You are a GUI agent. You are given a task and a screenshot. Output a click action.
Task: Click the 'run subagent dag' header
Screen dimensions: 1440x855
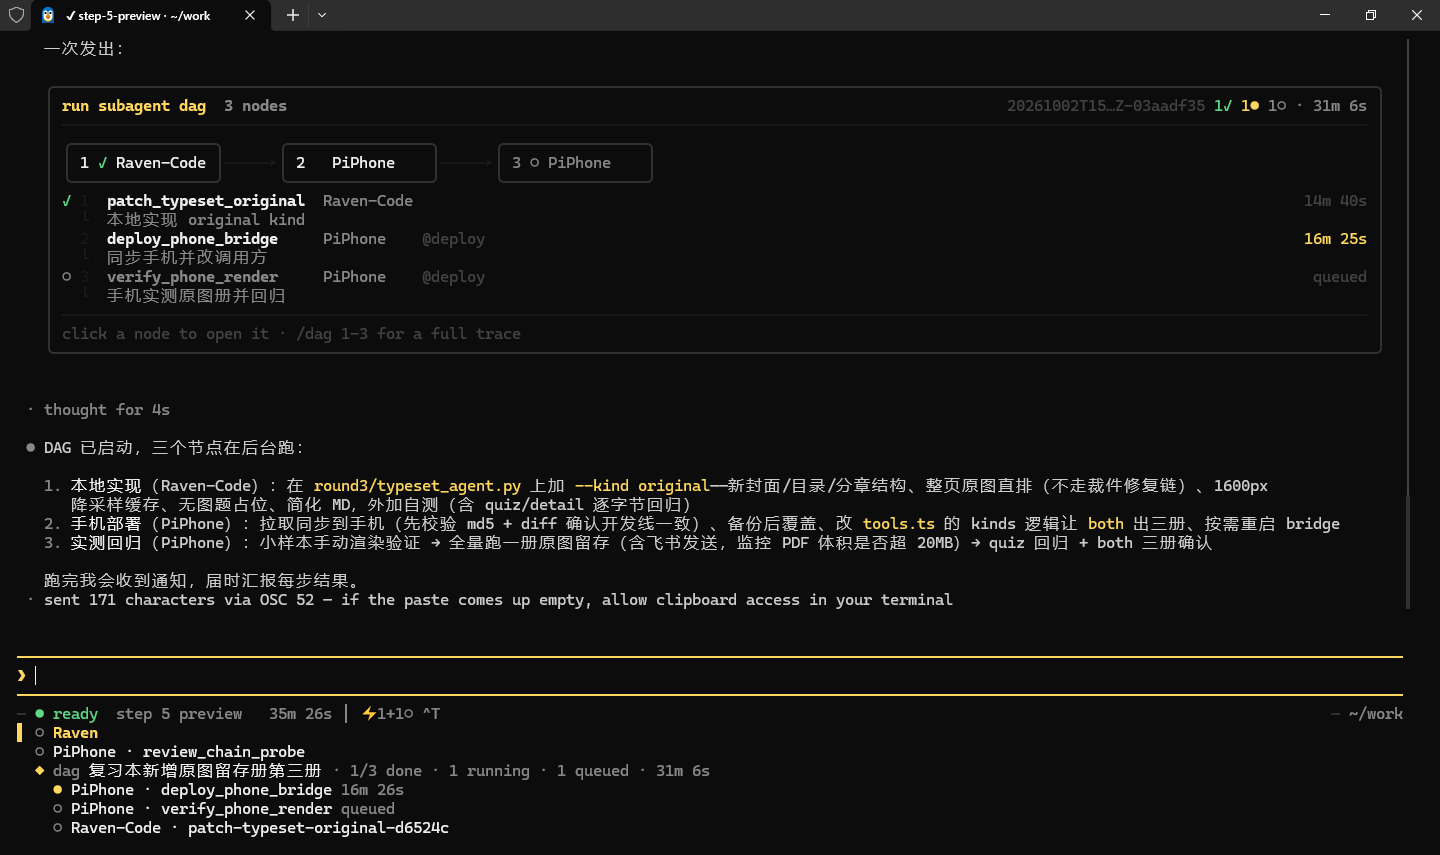[134, 106]
